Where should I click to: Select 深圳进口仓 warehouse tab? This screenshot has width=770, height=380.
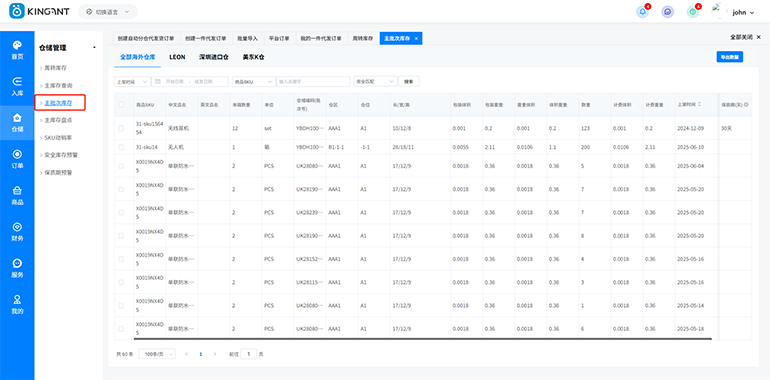tap(214, 57)
